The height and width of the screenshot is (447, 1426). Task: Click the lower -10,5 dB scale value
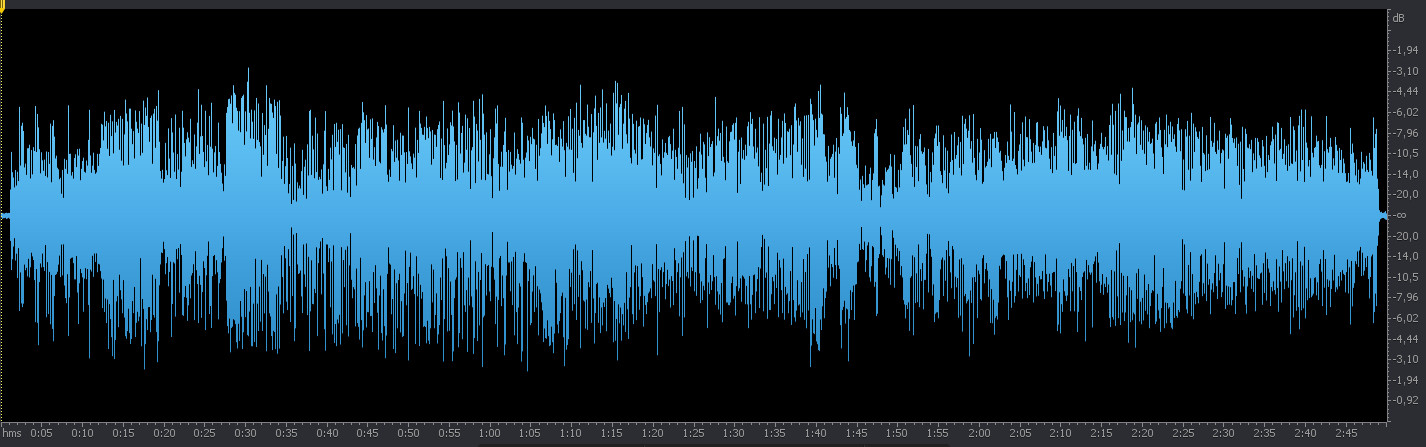[x=1406, y=277]
